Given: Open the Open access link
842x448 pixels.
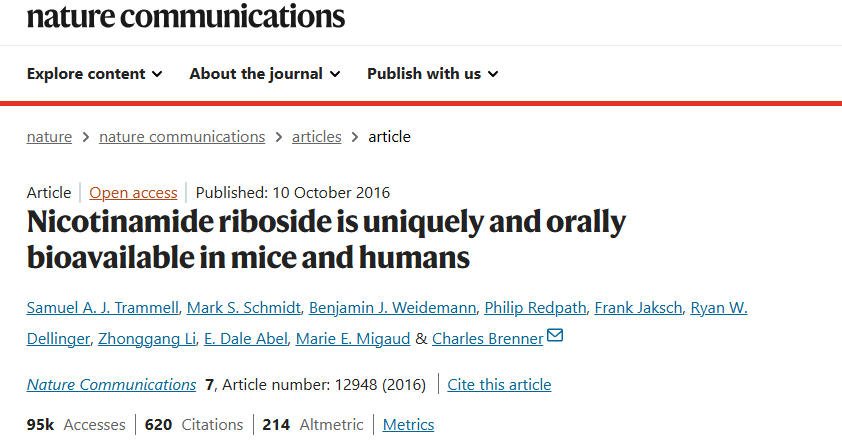Looking at the screenshot, I should 133,193.
